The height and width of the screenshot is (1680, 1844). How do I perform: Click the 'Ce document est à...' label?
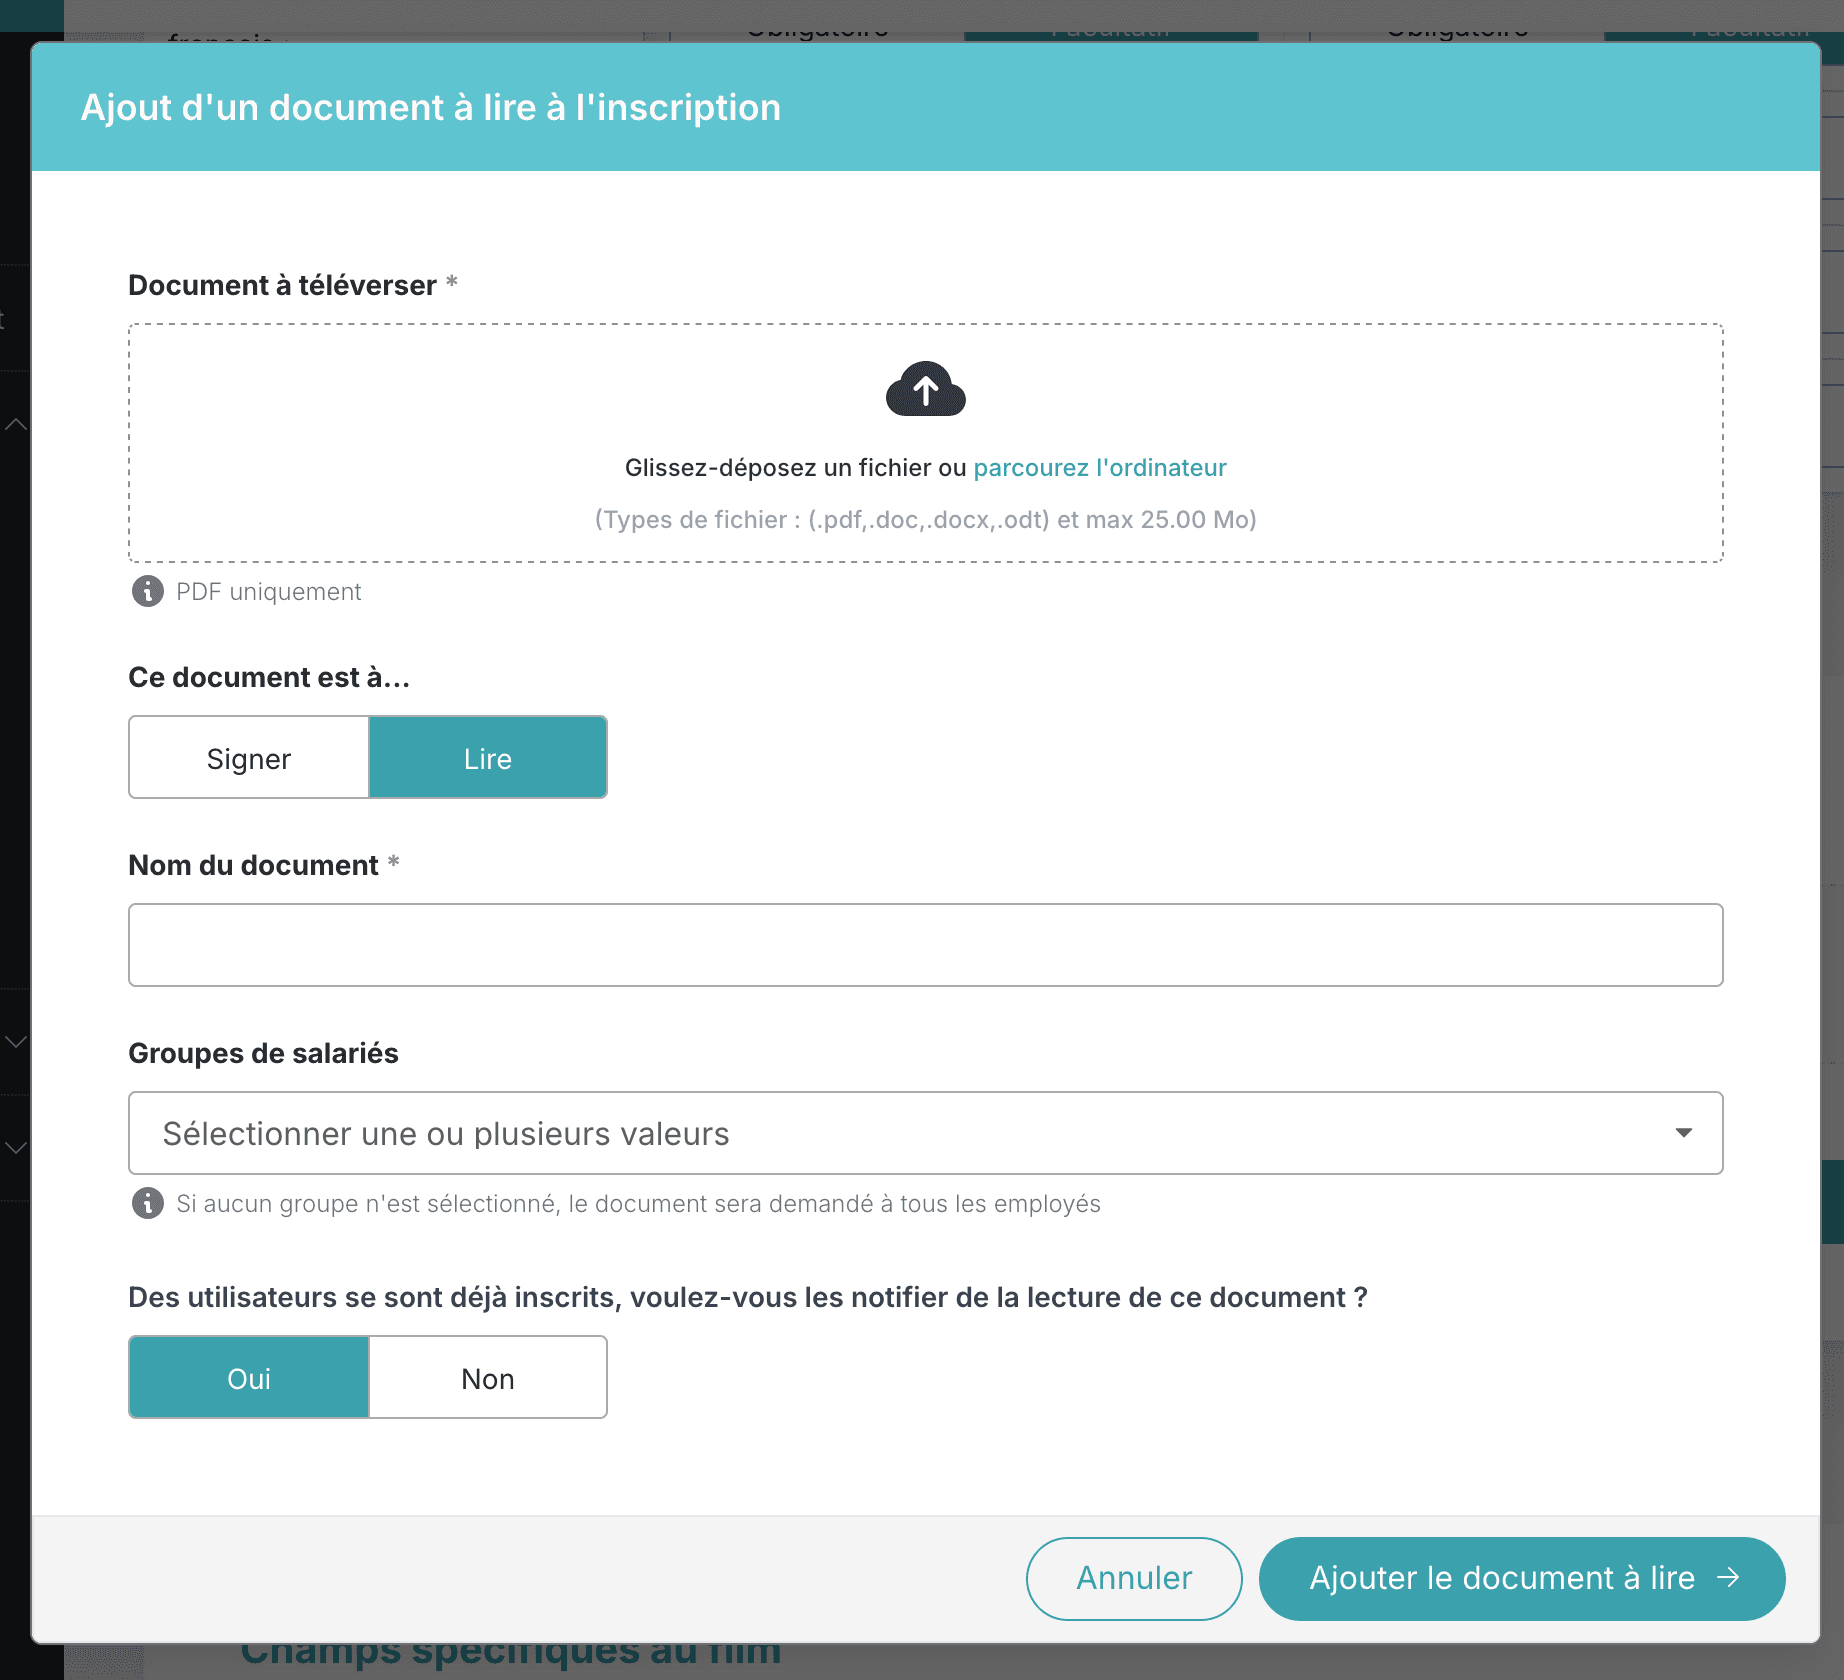[269, 678]
